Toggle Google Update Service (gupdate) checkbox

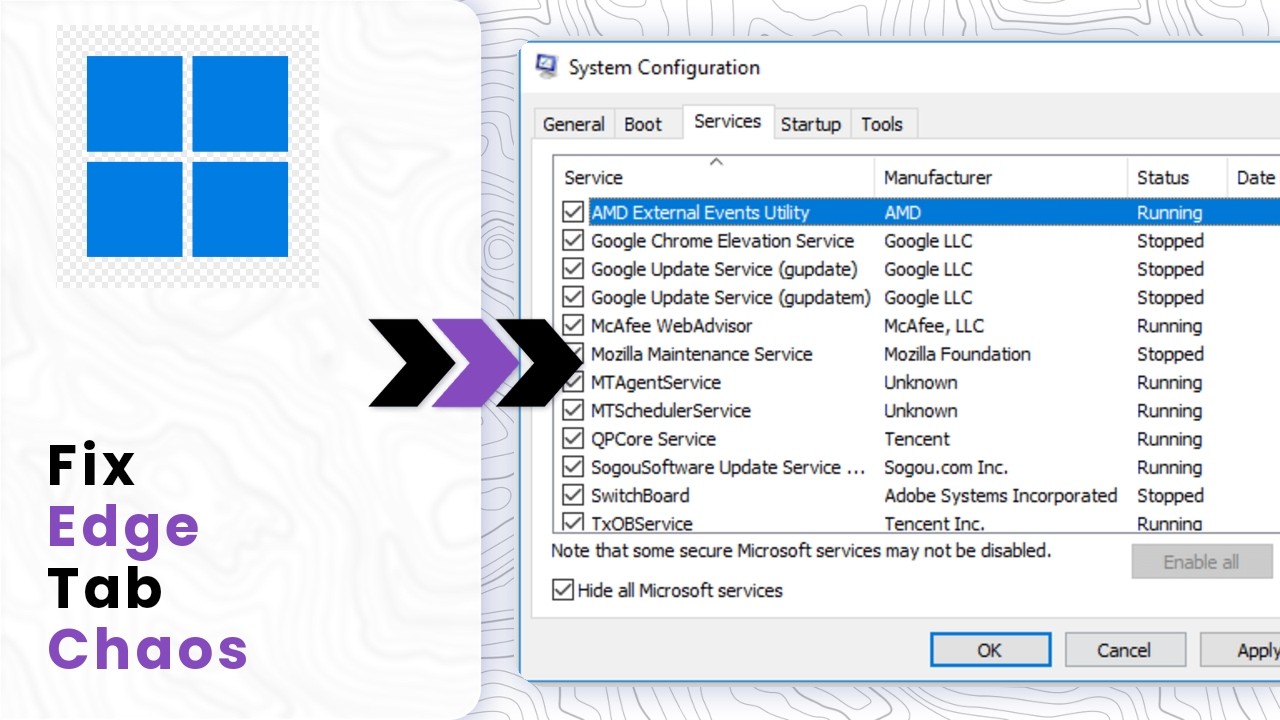pyautogui.click(x=573, y=269)
